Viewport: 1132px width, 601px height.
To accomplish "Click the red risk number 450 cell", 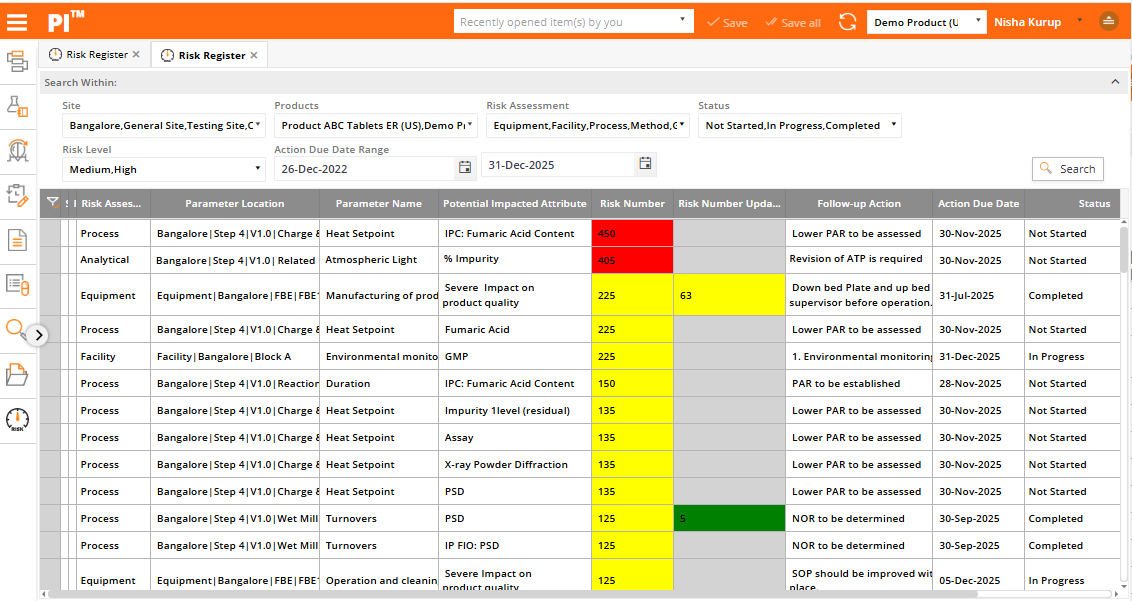I will [632, 233].
